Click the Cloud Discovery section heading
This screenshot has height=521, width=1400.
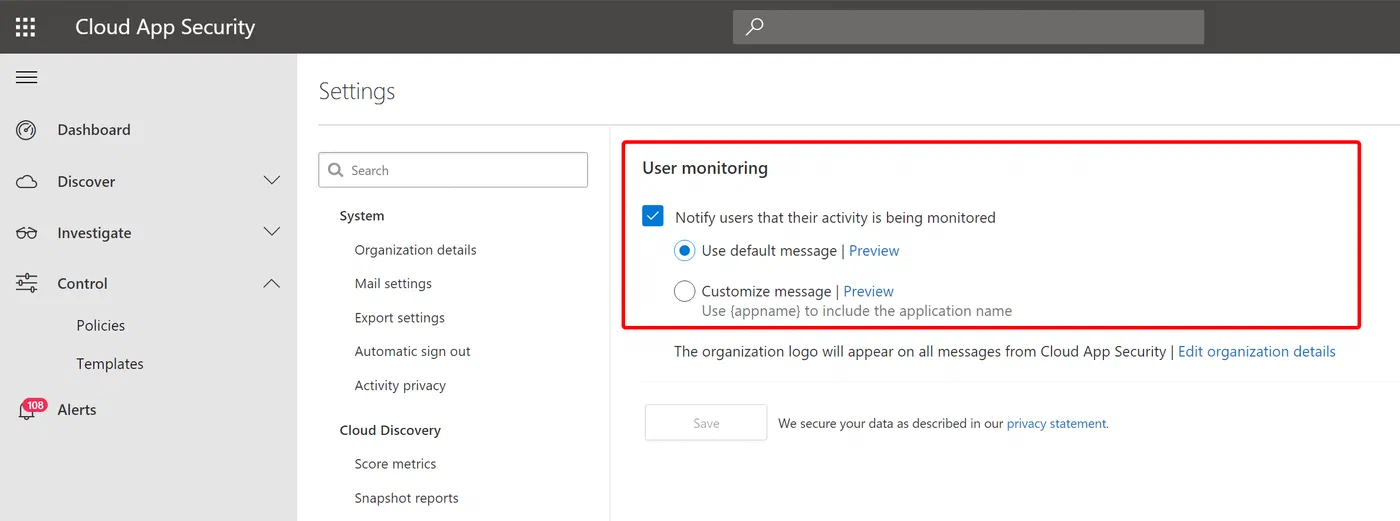[x=390, y=430]
